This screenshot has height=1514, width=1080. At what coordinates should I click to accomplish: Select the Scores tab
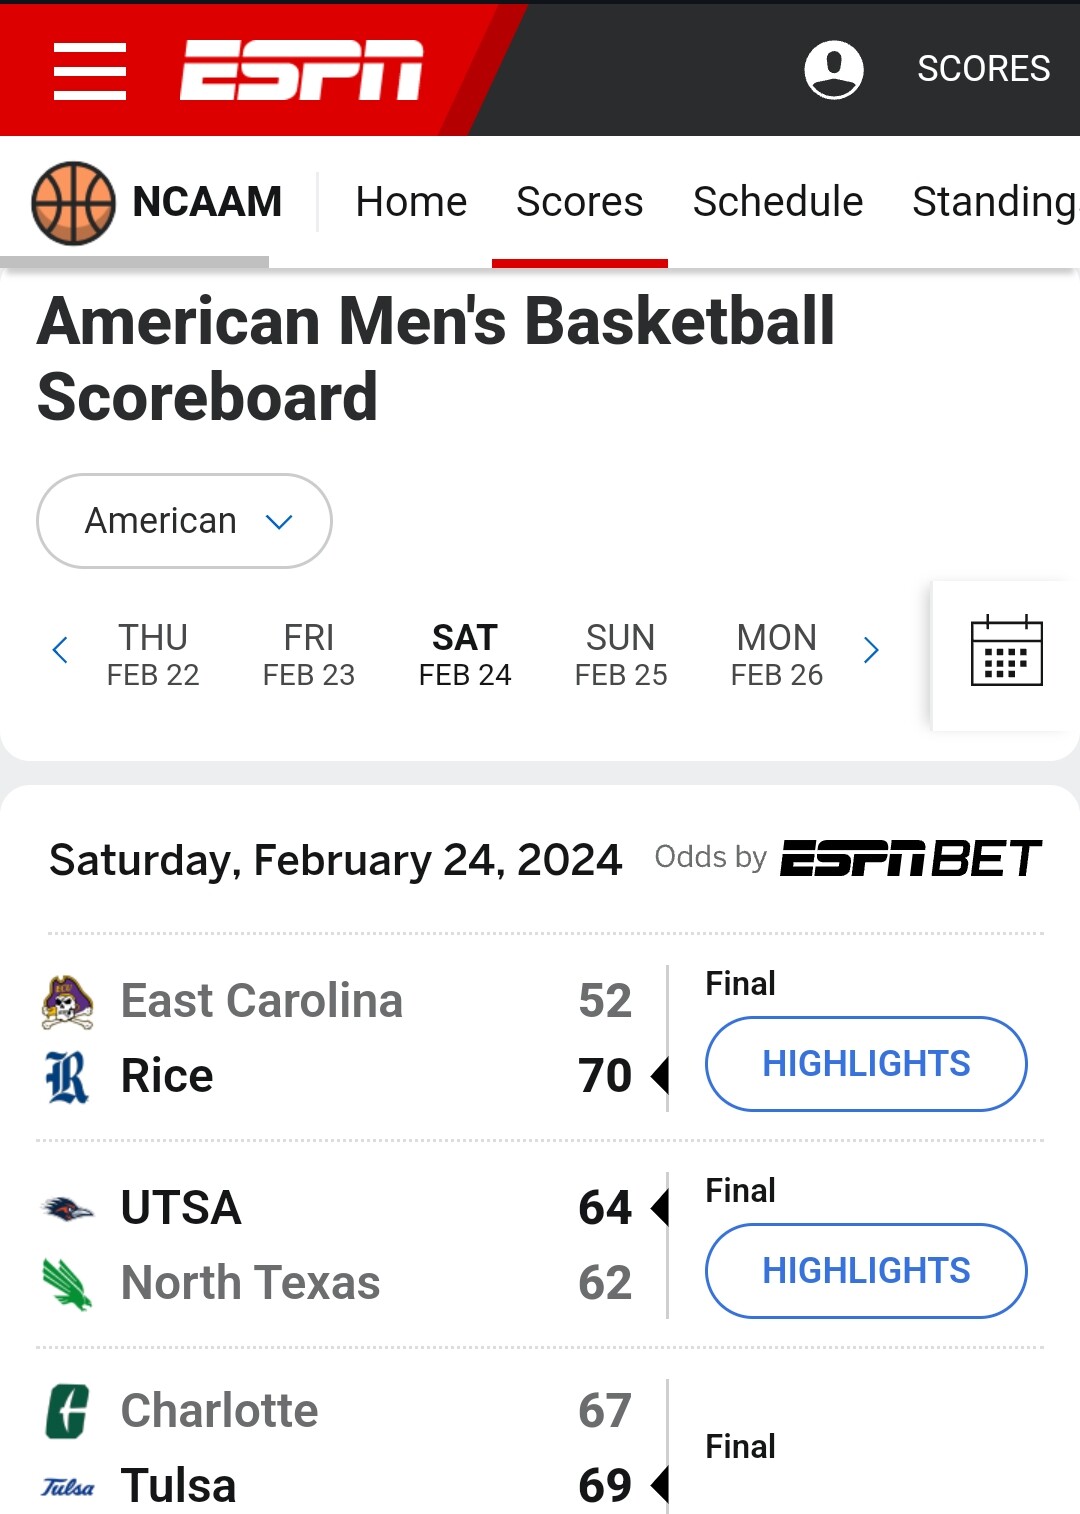[580, 202]
